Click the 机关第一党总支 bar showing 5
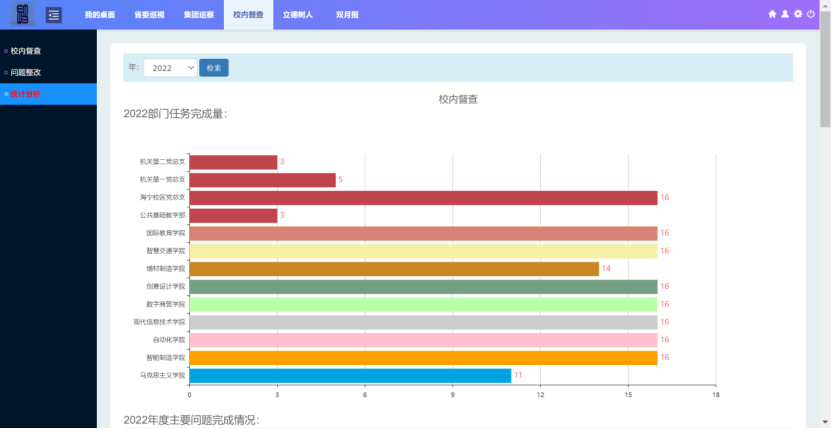This screenshot has width=831, height=429. (262, 180)
